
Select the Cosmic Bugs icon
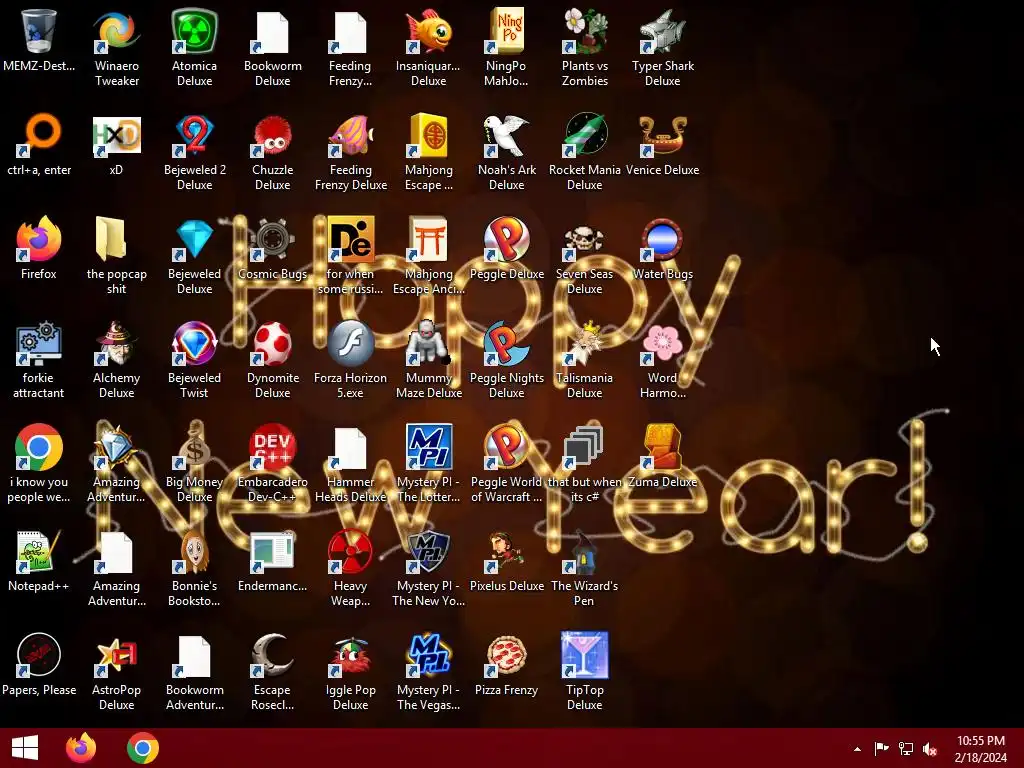[x=272, y=239]
